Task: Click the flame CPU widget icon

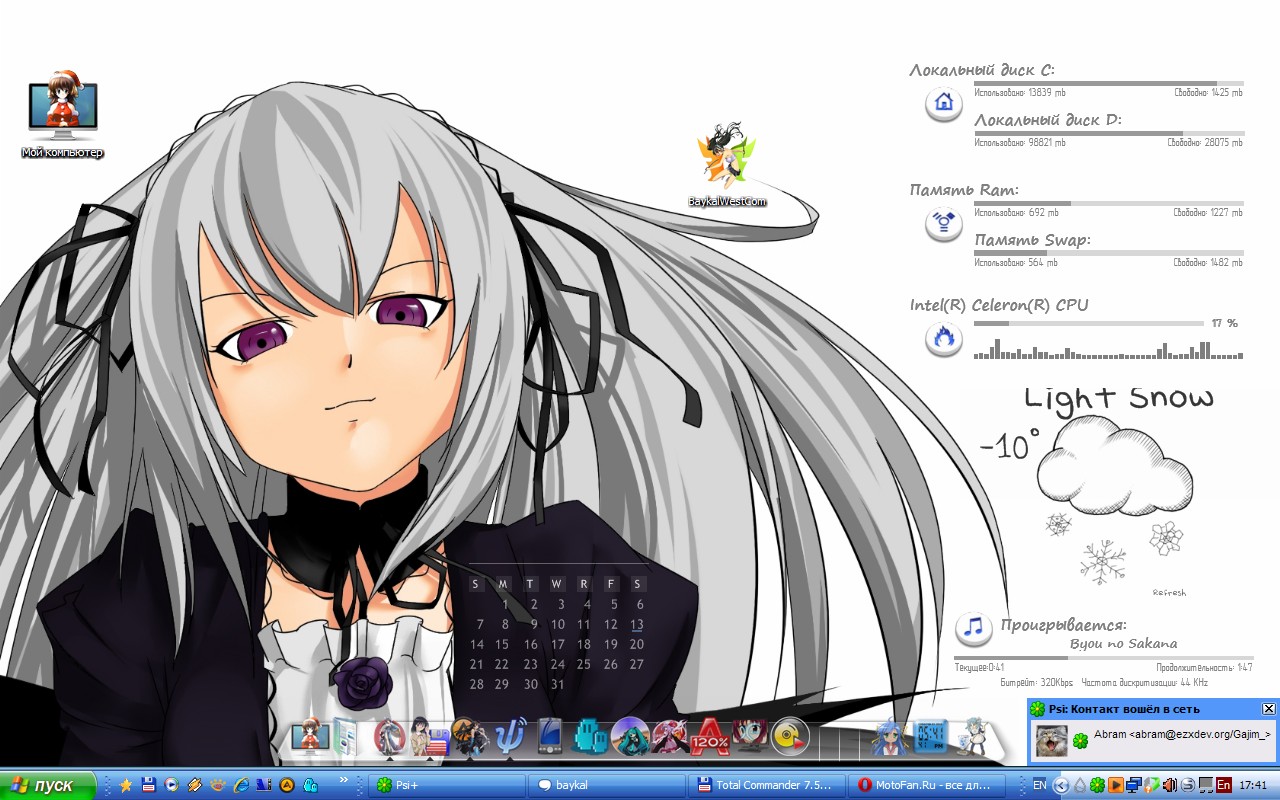Action: click(943, 339)
